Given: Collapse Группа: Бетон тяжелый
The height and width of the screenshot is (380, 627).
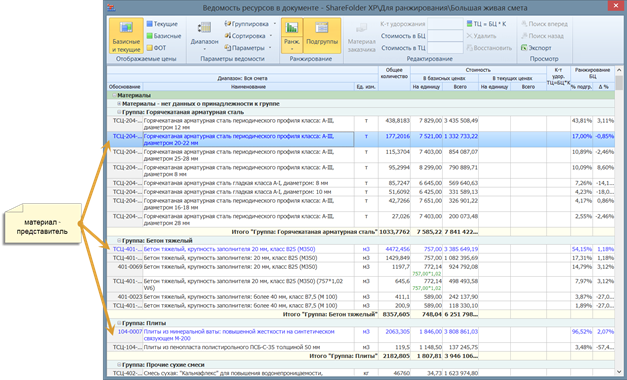Looking at the screenshot, I should 119,241.
